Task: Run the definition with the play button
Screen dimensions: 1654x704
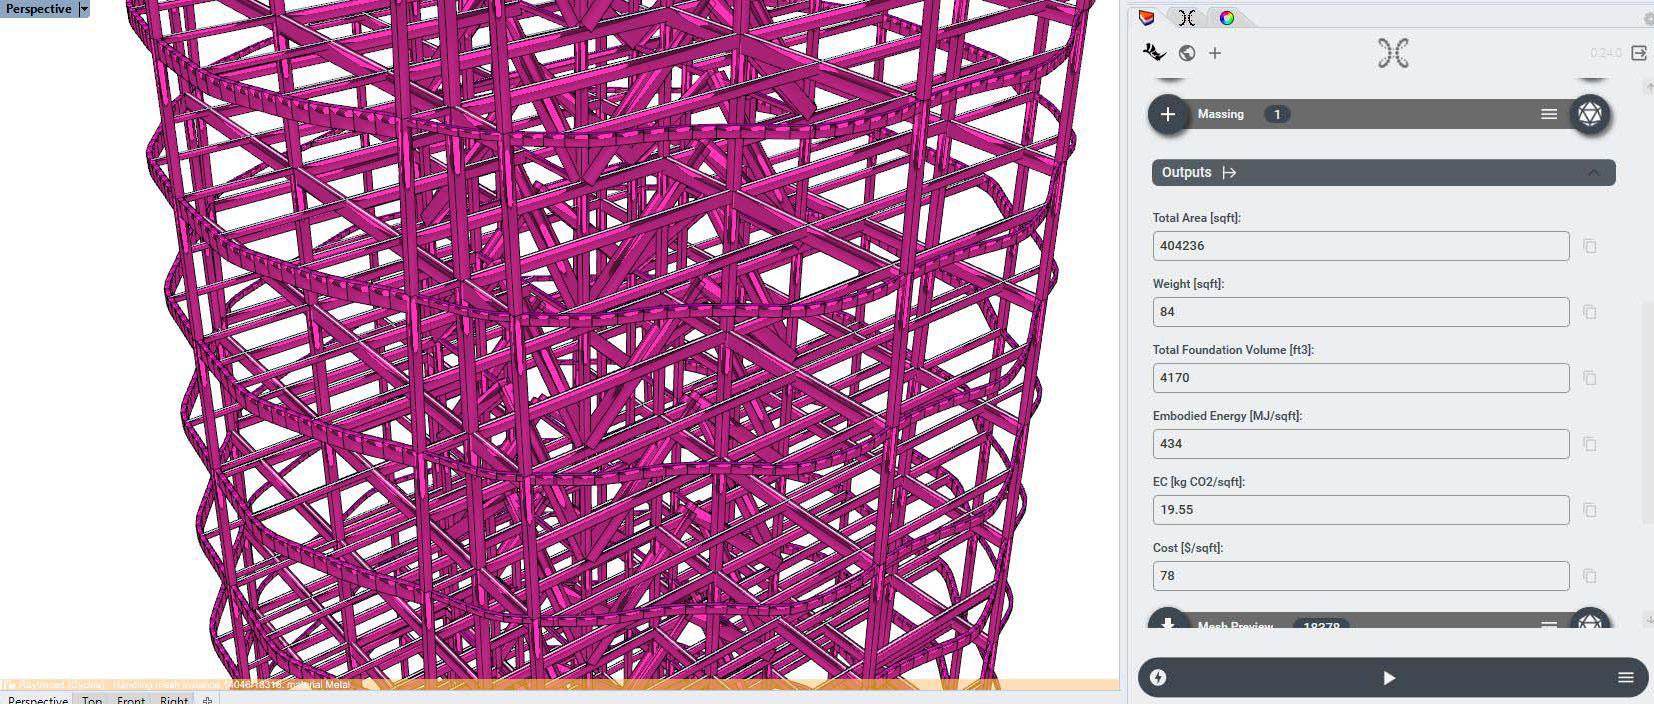Action: pos(1389,678)
